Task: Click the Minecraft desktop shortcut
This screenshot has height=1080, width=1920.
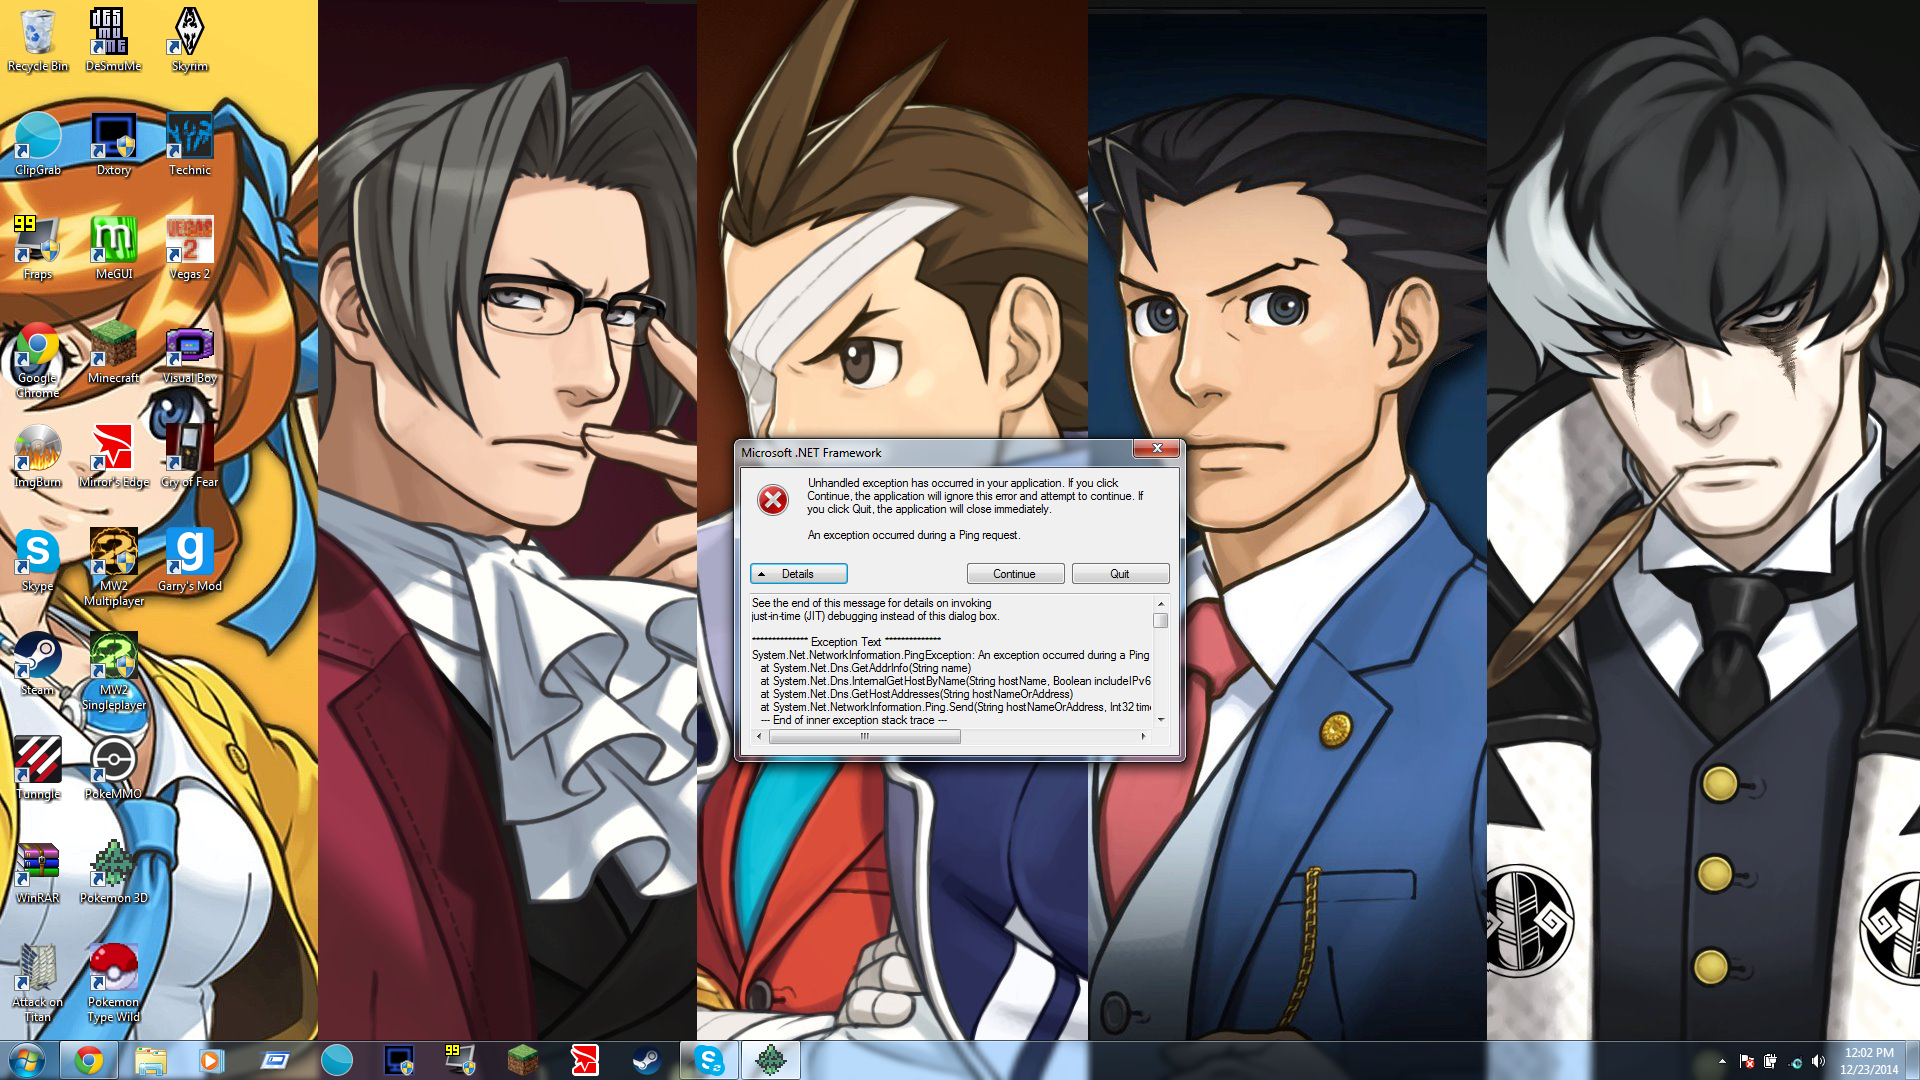Action: click(113, 352)
